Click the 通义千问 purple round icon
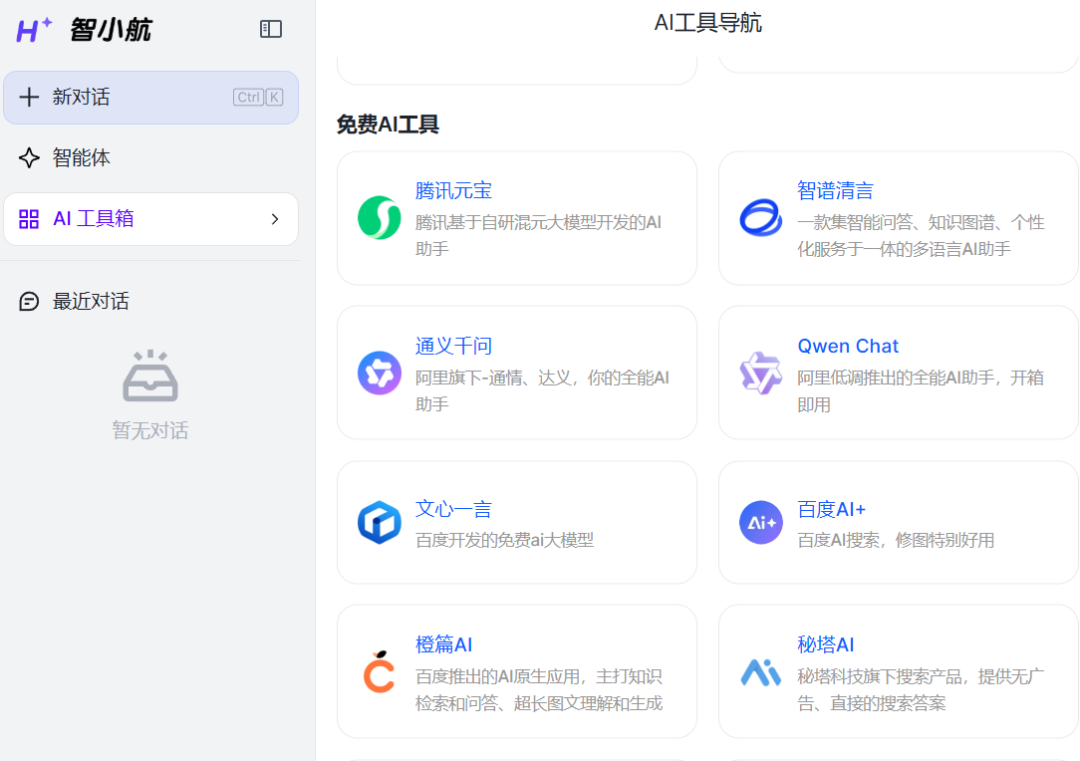Screen dimensions: 1080x761 [x=380, y=373]
